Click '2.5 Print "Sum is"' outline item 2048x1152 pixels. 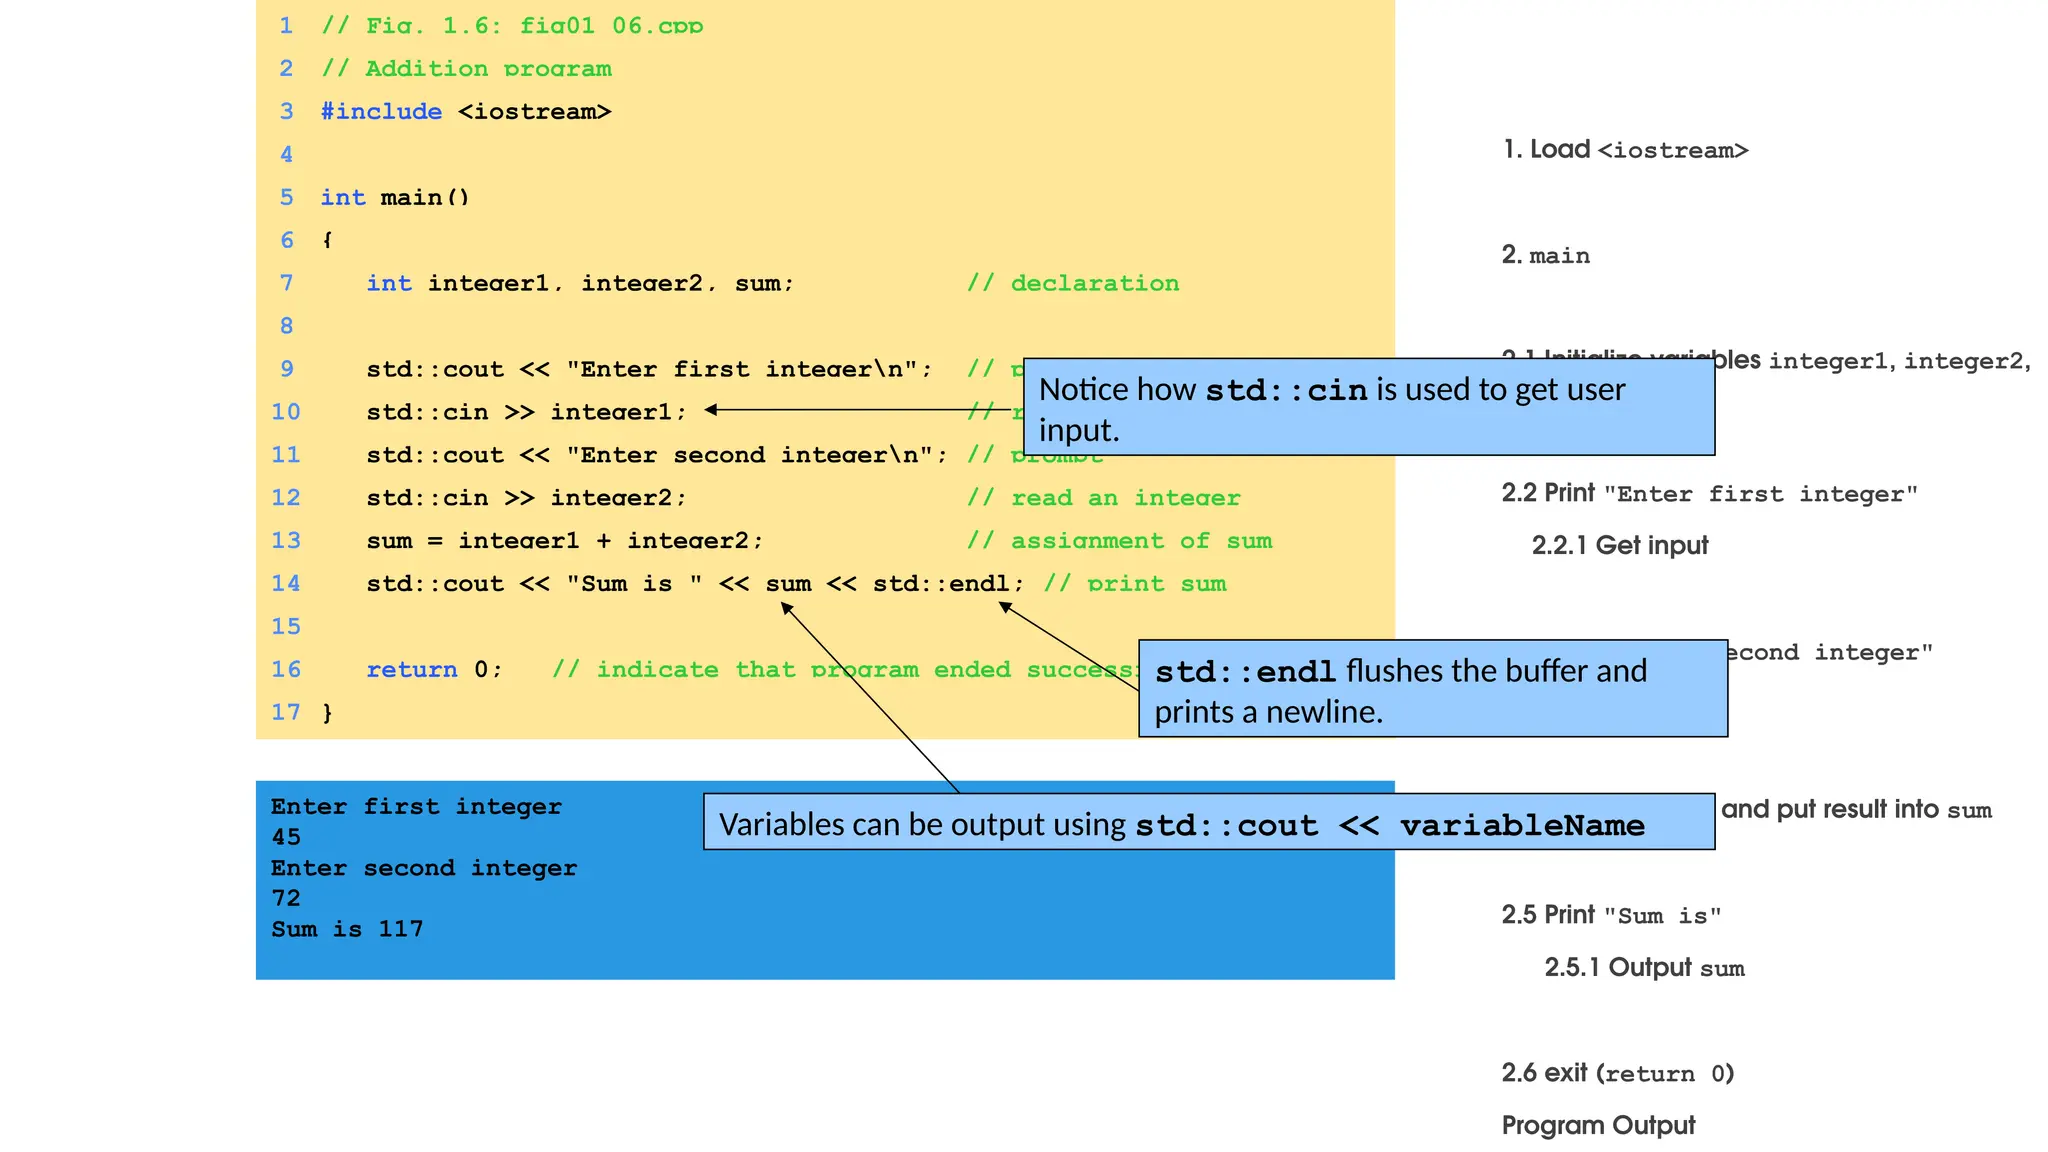[x=1611, y=915]
